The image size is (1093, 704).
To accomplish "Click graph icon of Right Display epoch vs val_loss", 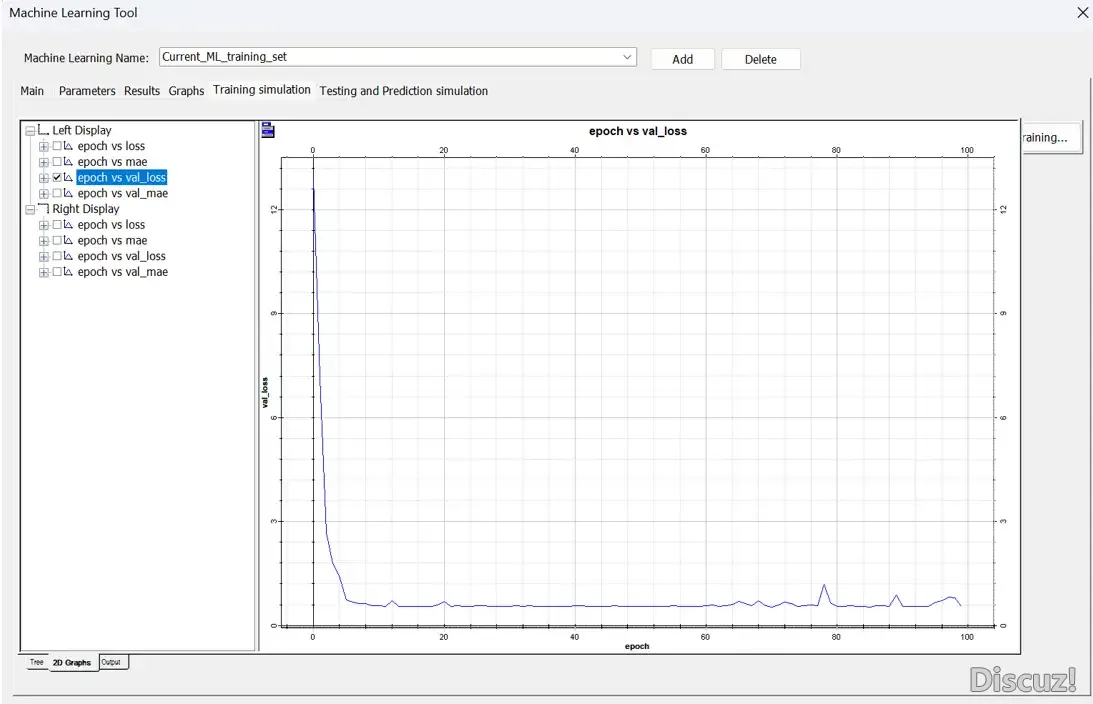I will [68, 257].
